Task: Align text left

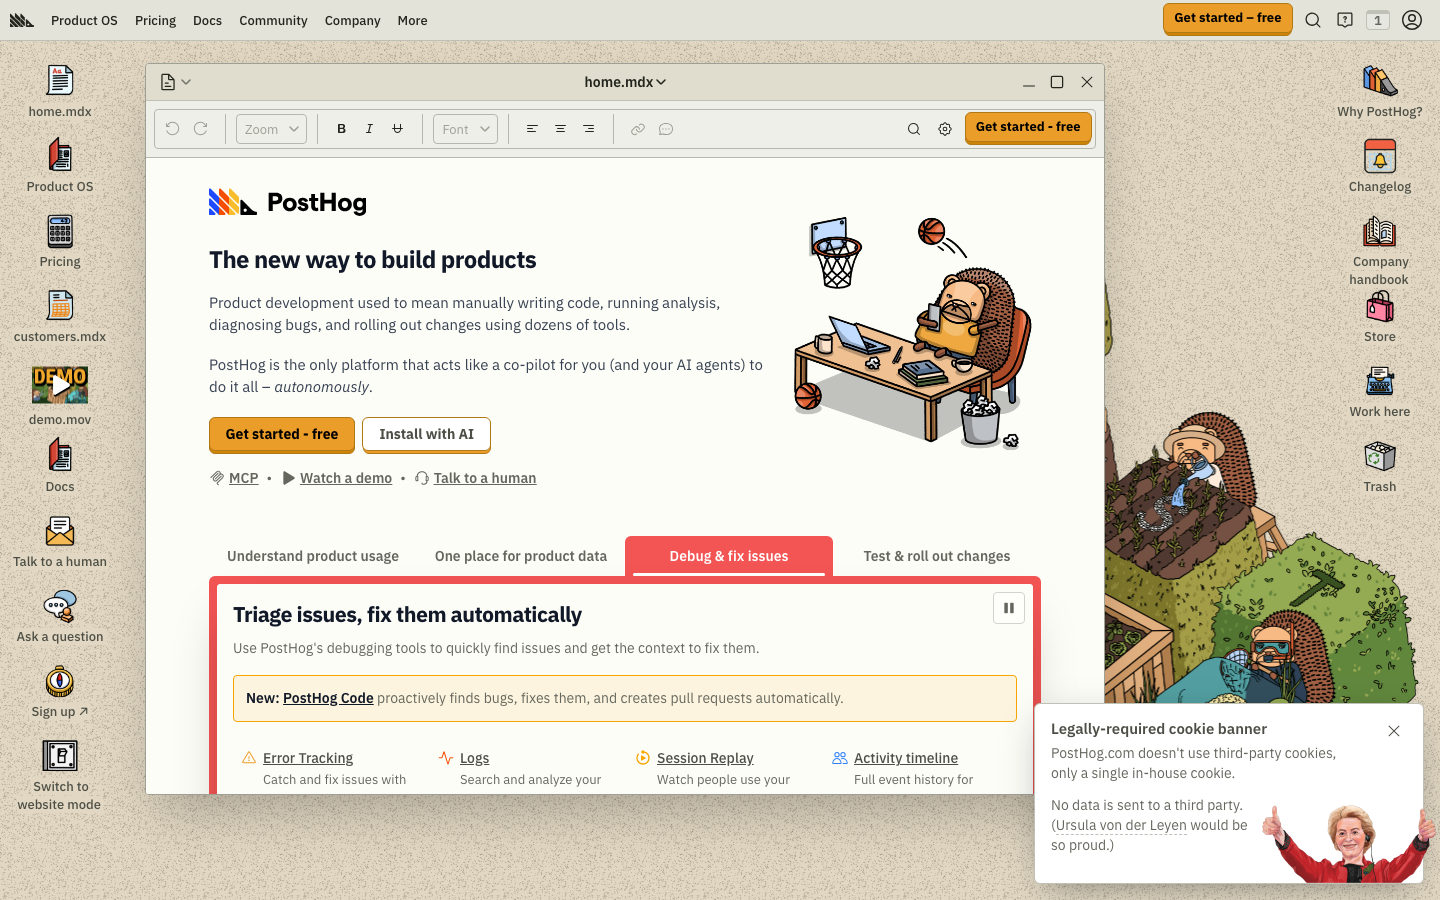Action: pos(532,129)
